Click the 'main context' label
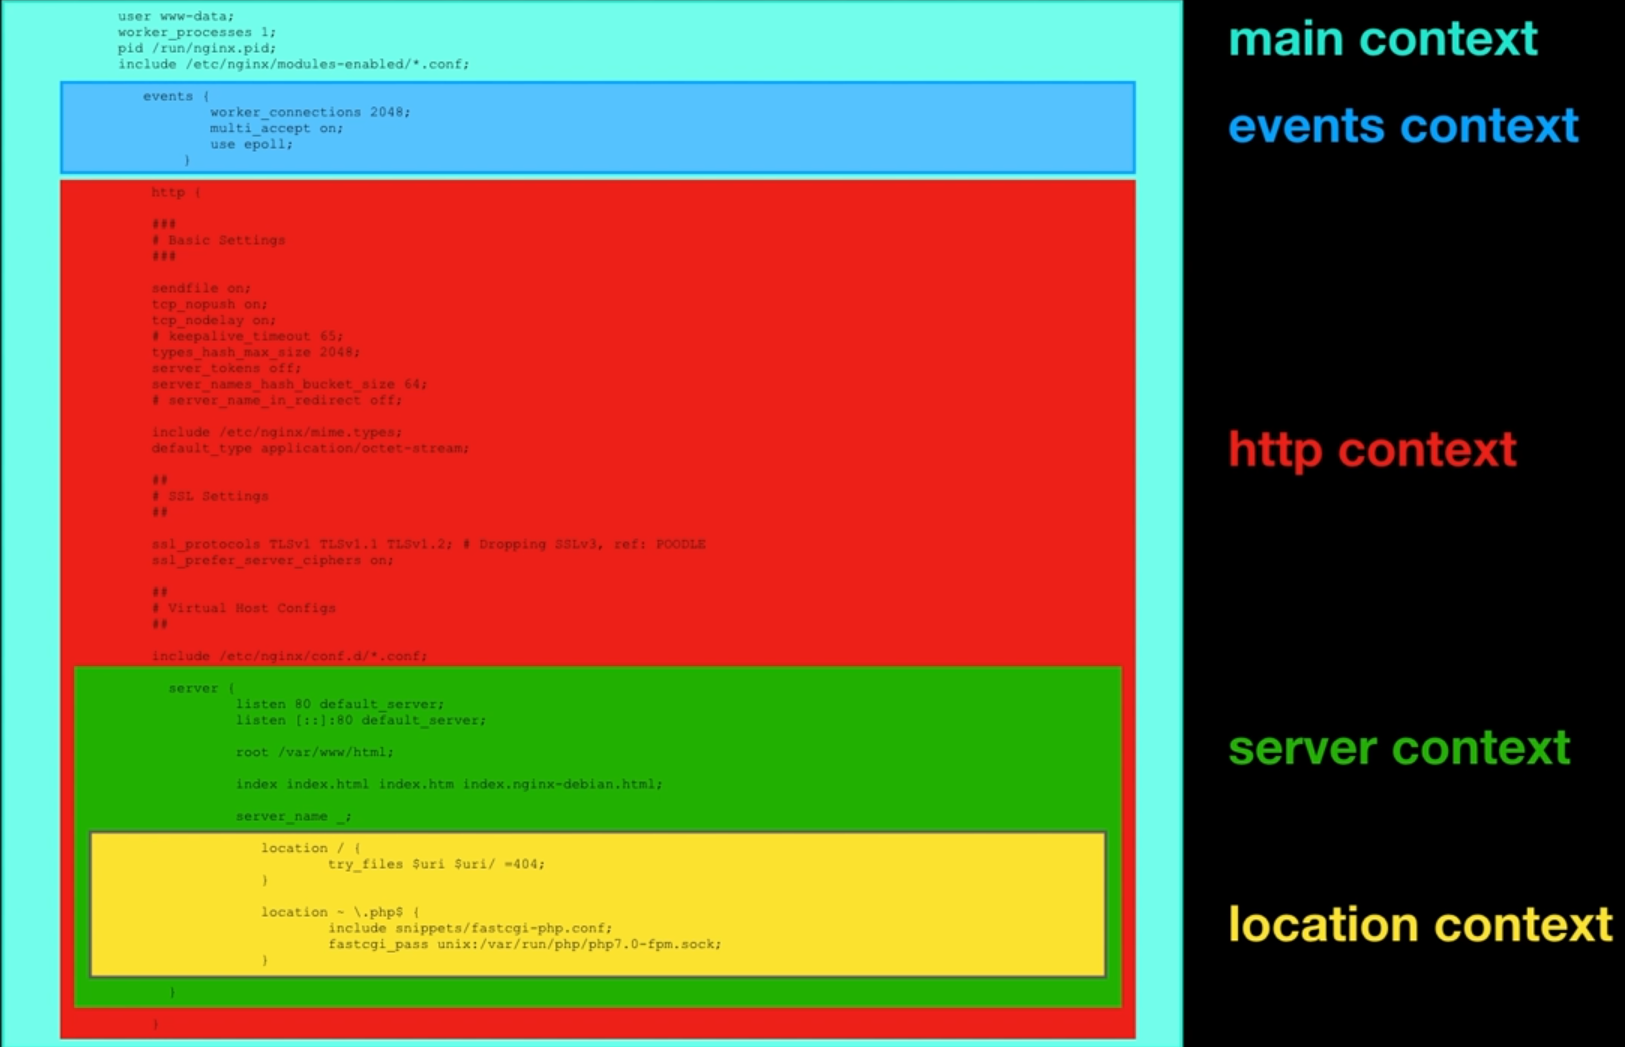Viewport: 1625px width, 1047px height. [x=1382, y=39]
